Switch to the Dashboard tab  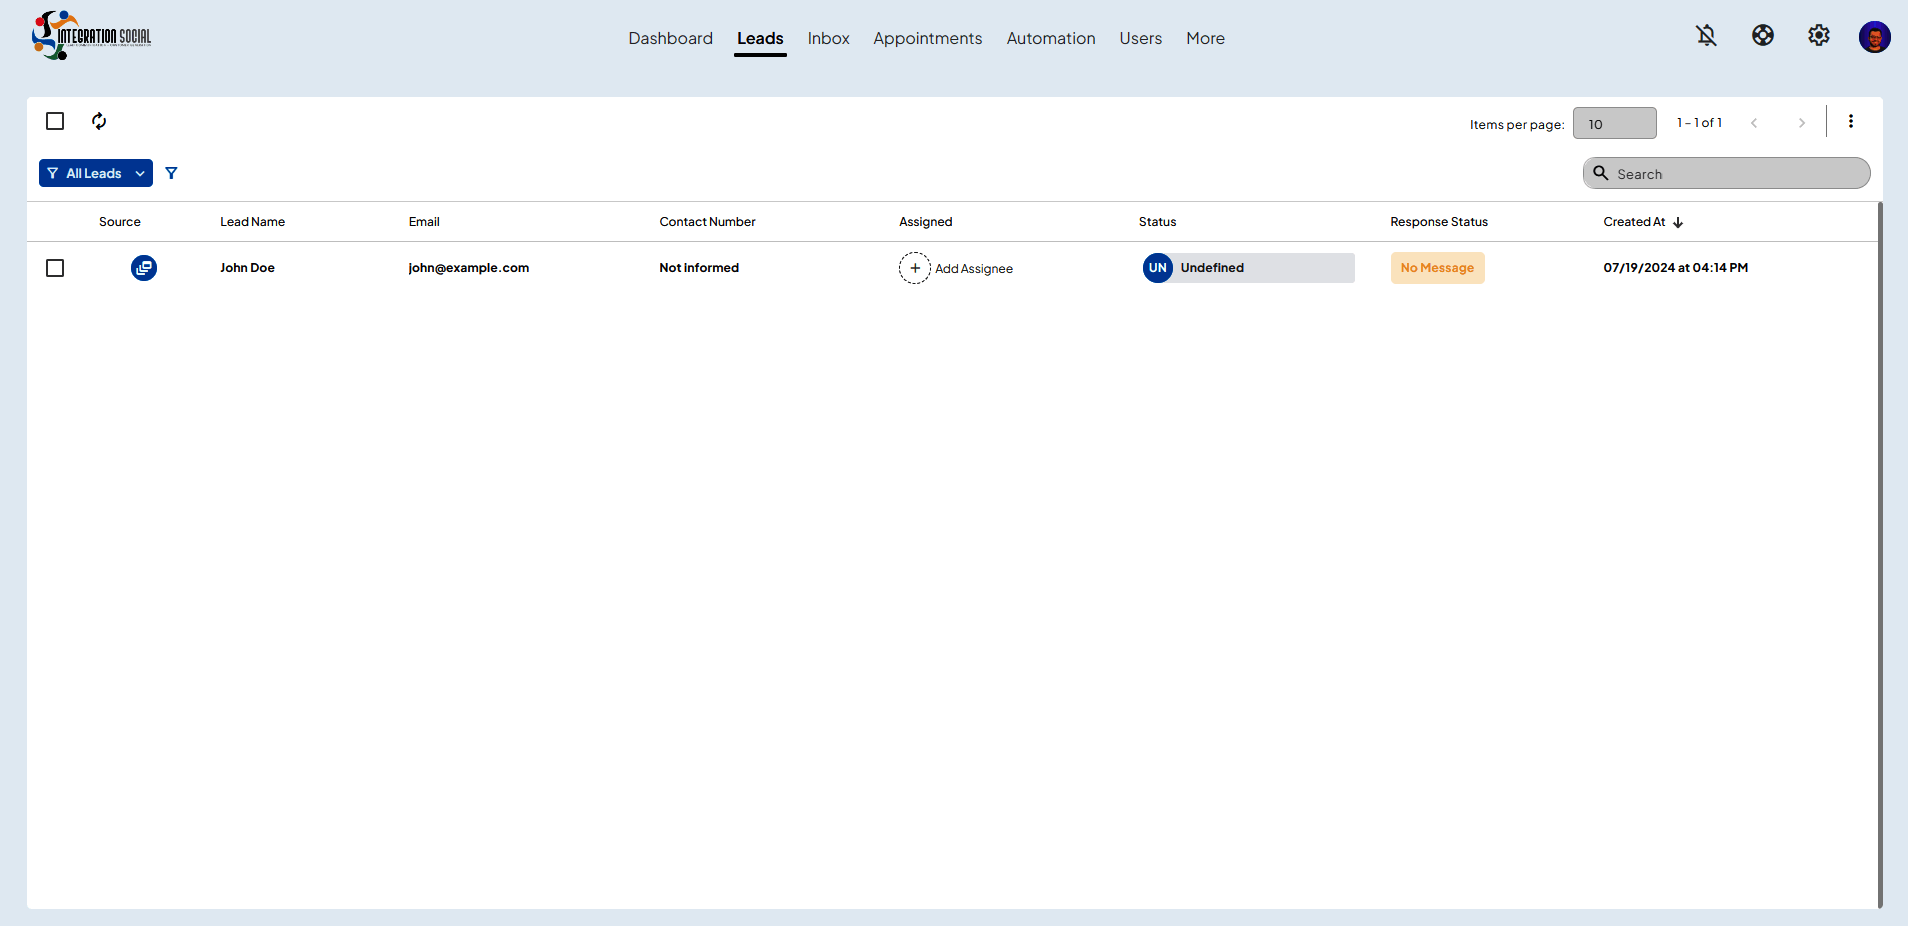[x=670, y=38]
